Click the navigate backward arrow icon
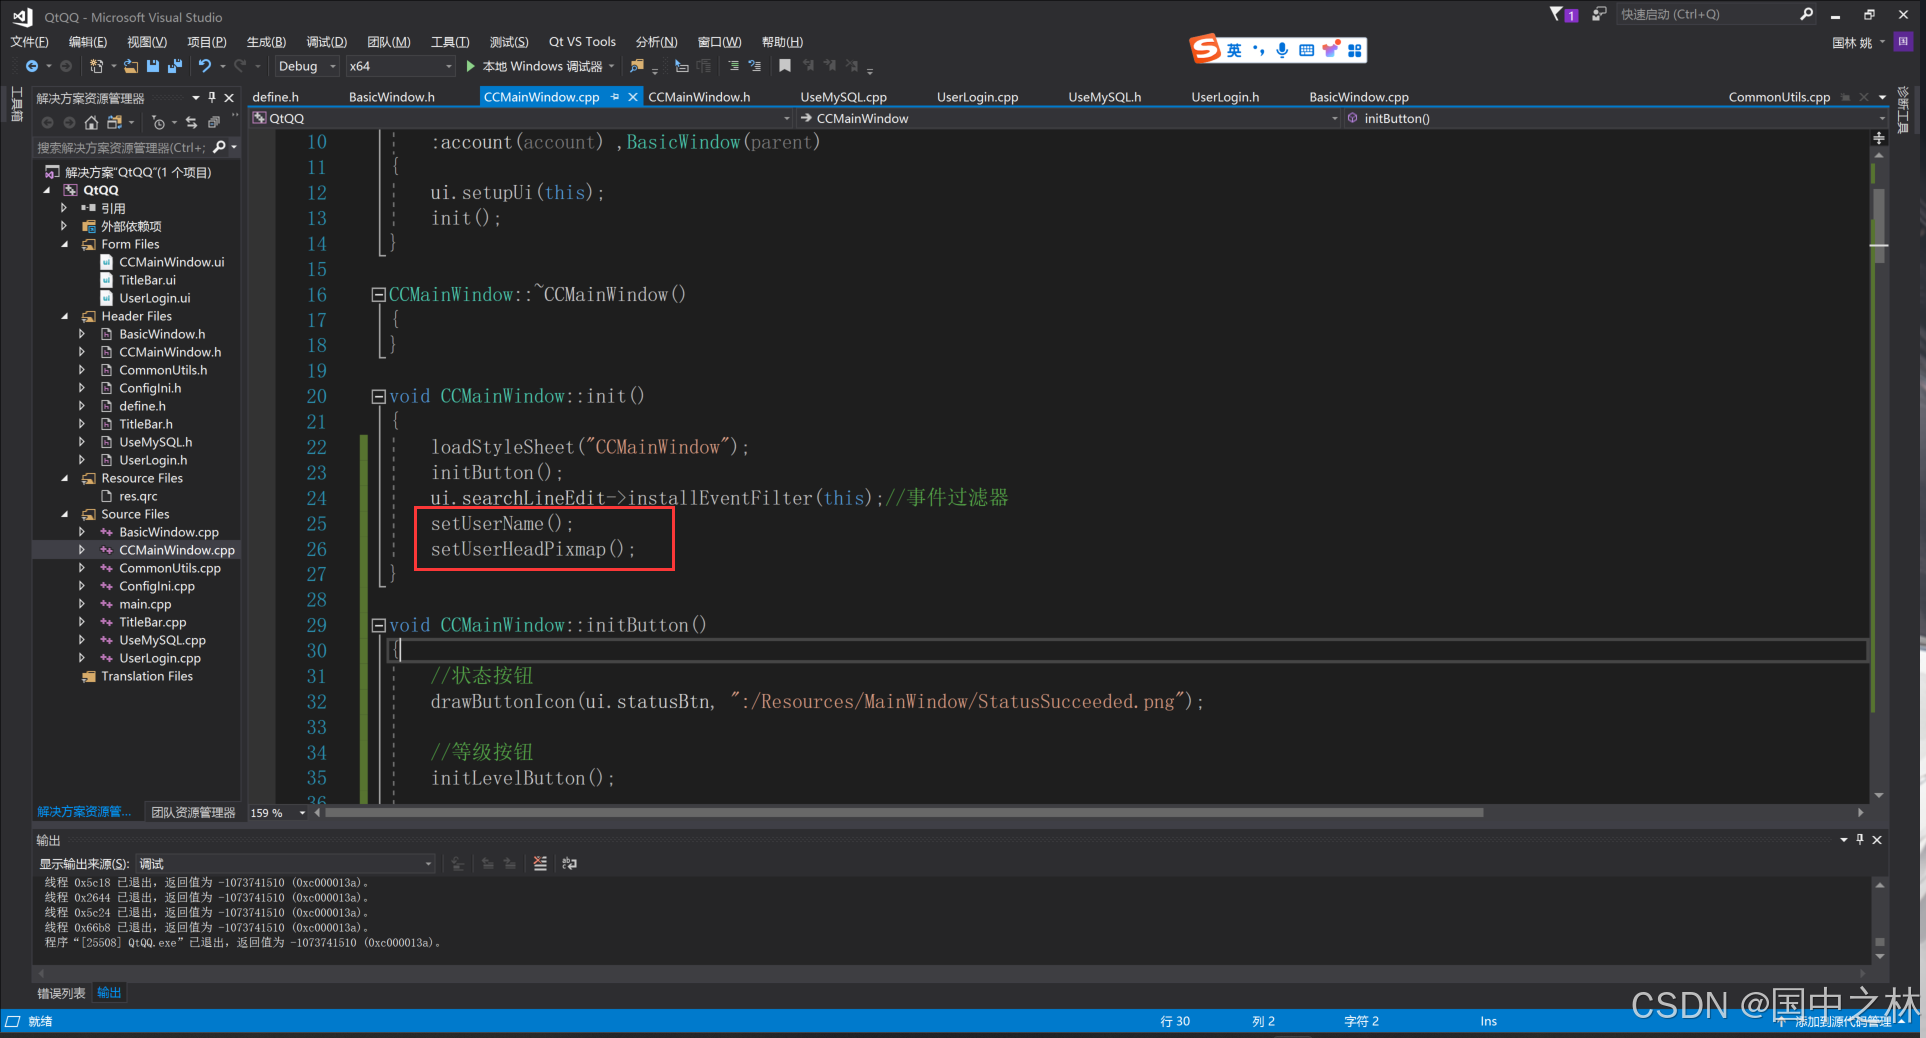 (32, 66)
